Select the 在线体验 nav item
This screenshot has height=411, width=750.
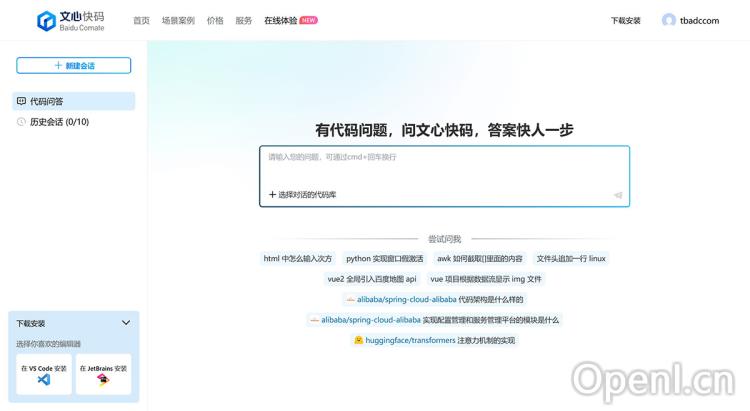[281, 21]
